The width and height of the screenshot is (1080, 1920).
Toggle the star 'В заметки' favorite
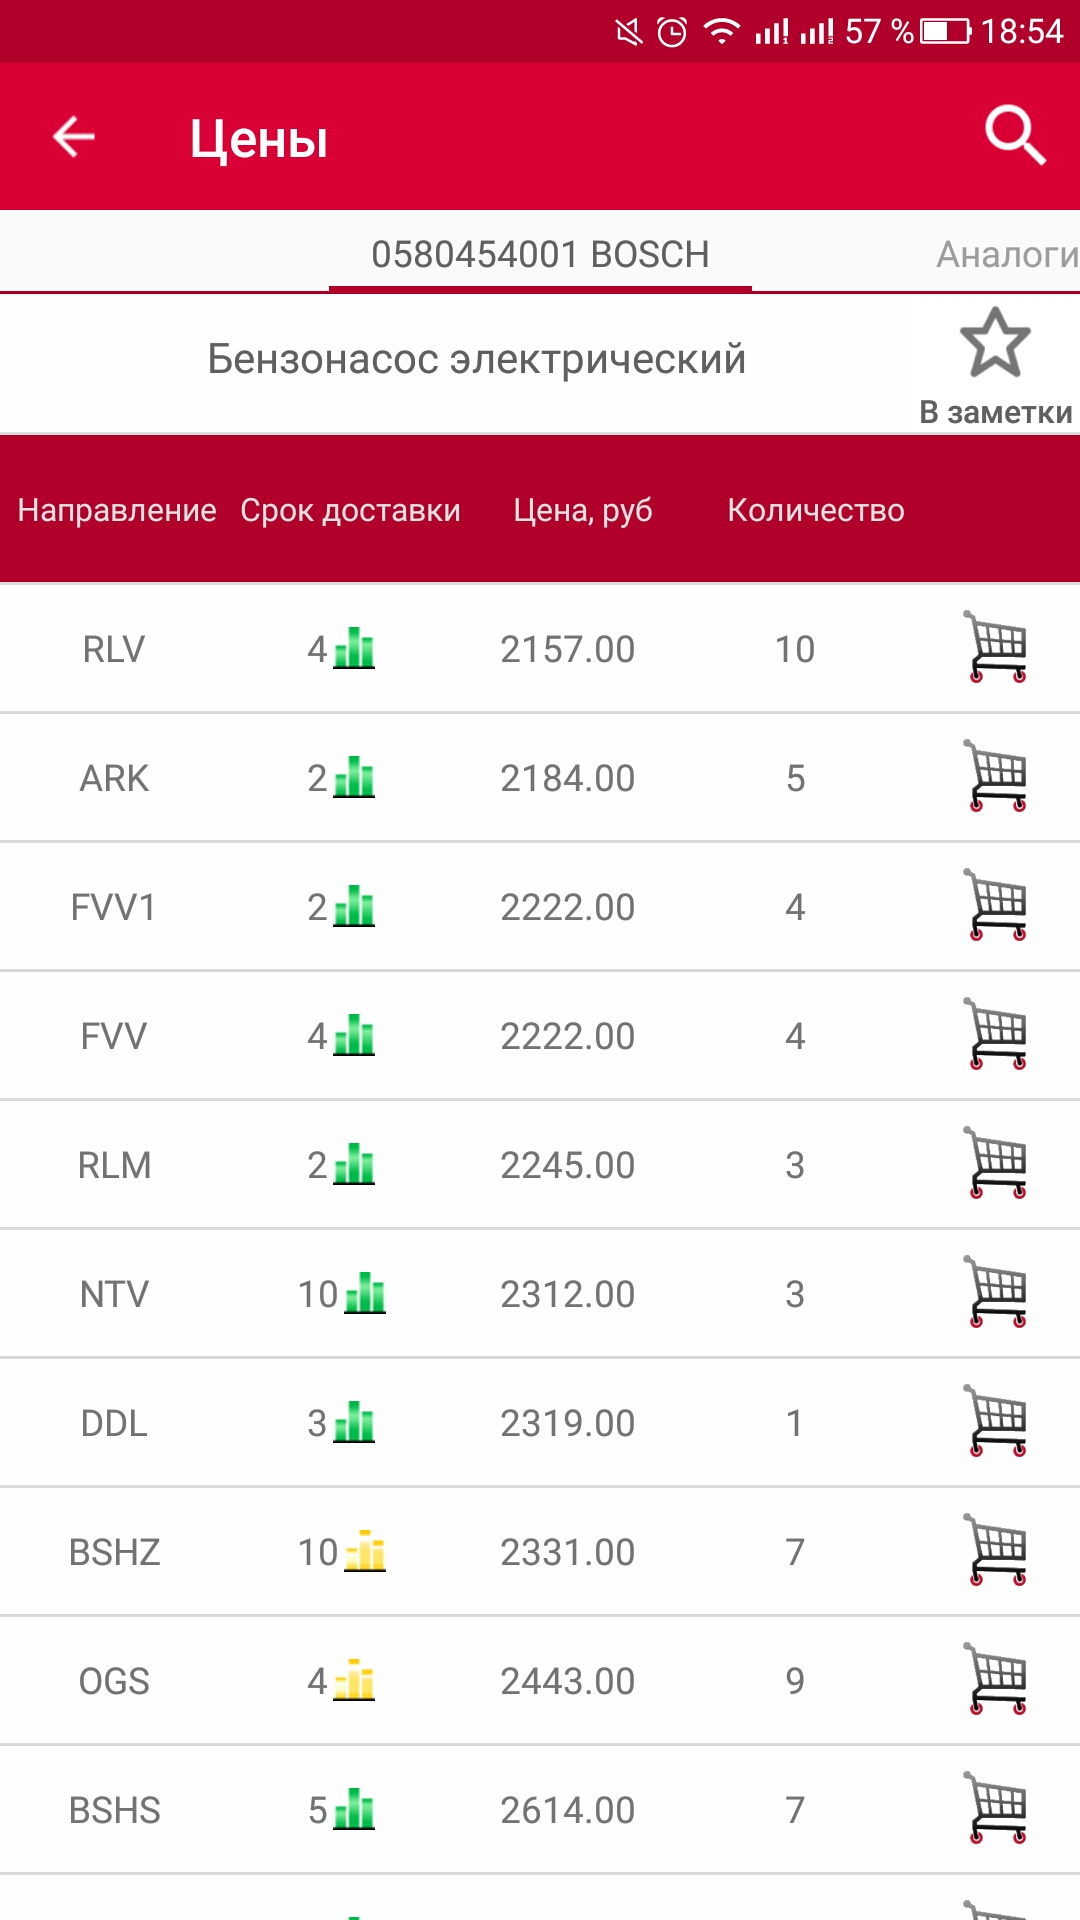coord(995,343)
